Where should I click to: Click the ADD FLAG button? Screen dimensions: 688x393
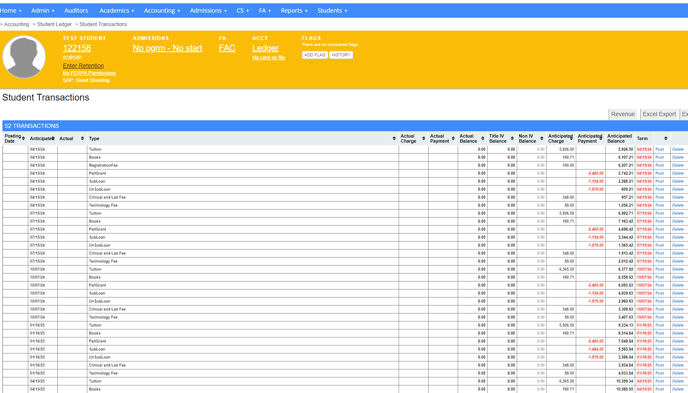[x=315, y=55]
